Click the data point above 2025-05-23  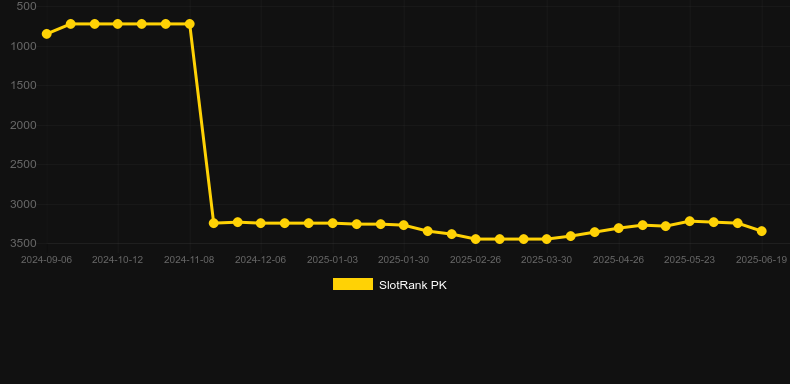tap(690, 221)
